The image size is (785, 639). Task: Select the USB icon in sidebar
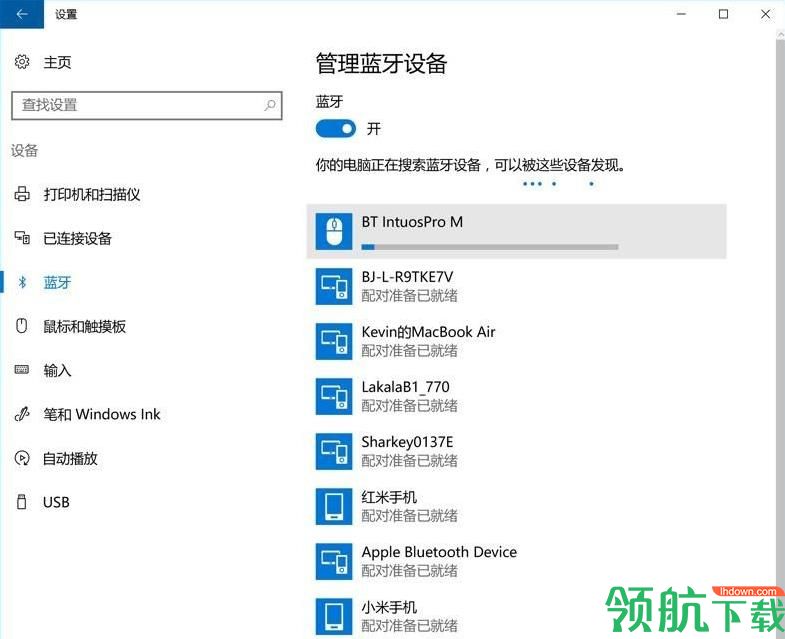22,502
